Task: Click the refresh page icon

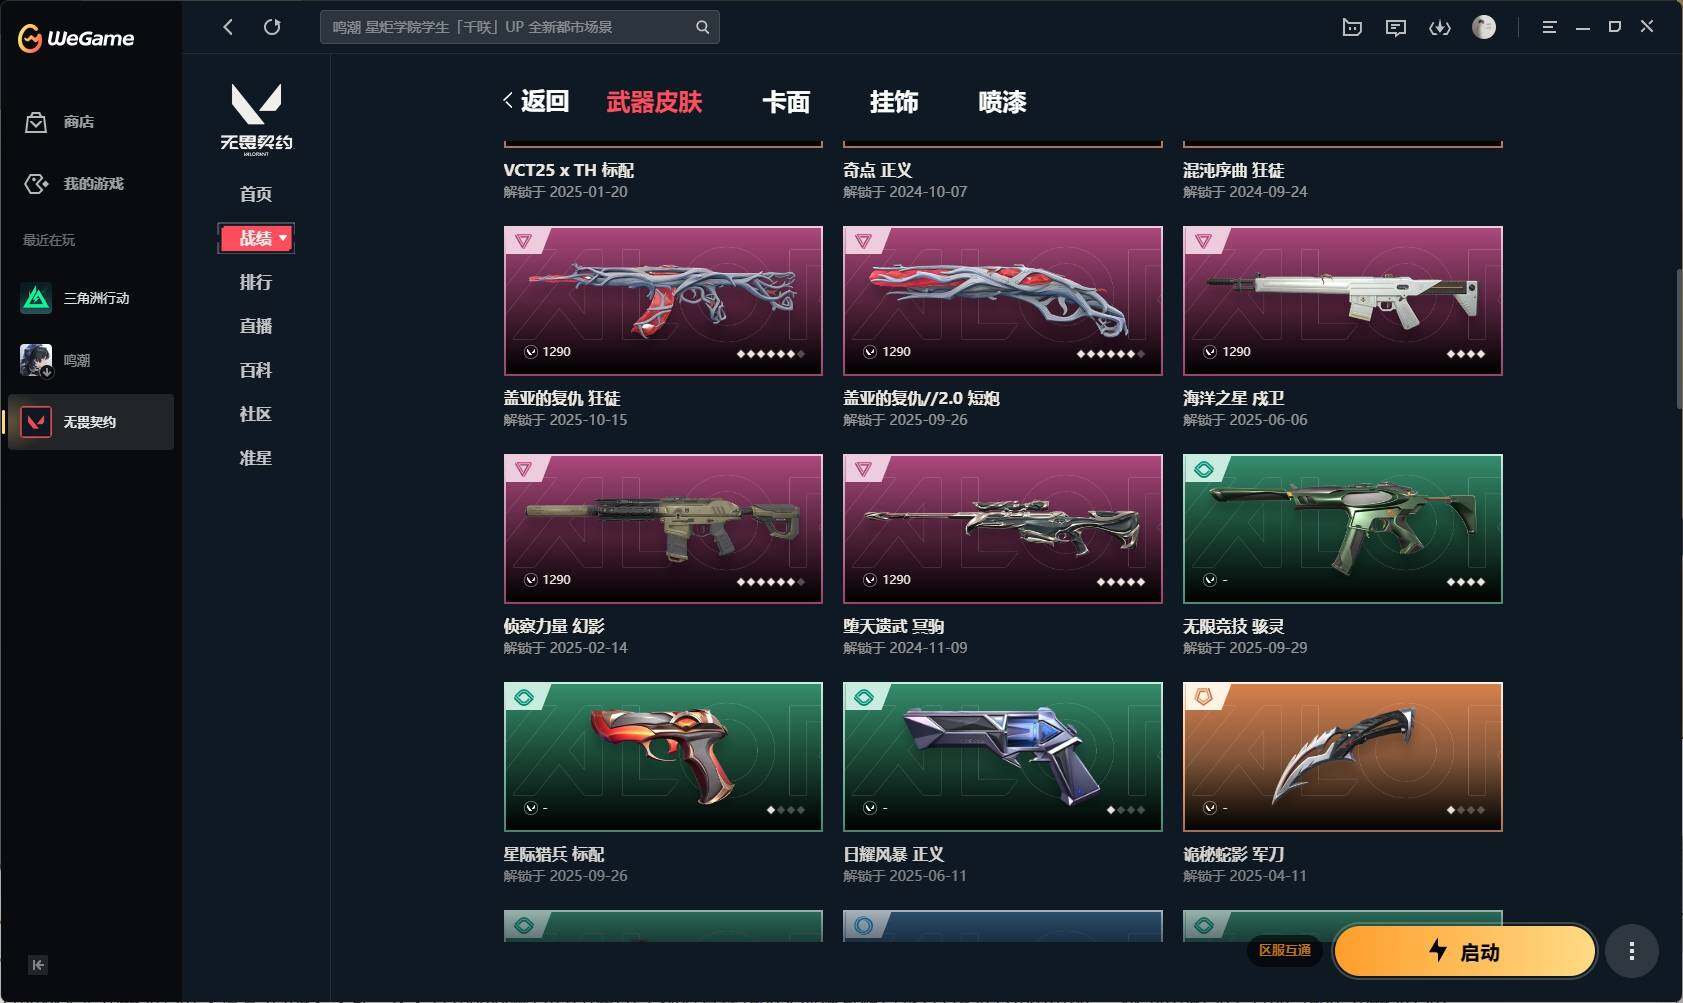Action: click(272, 27)
